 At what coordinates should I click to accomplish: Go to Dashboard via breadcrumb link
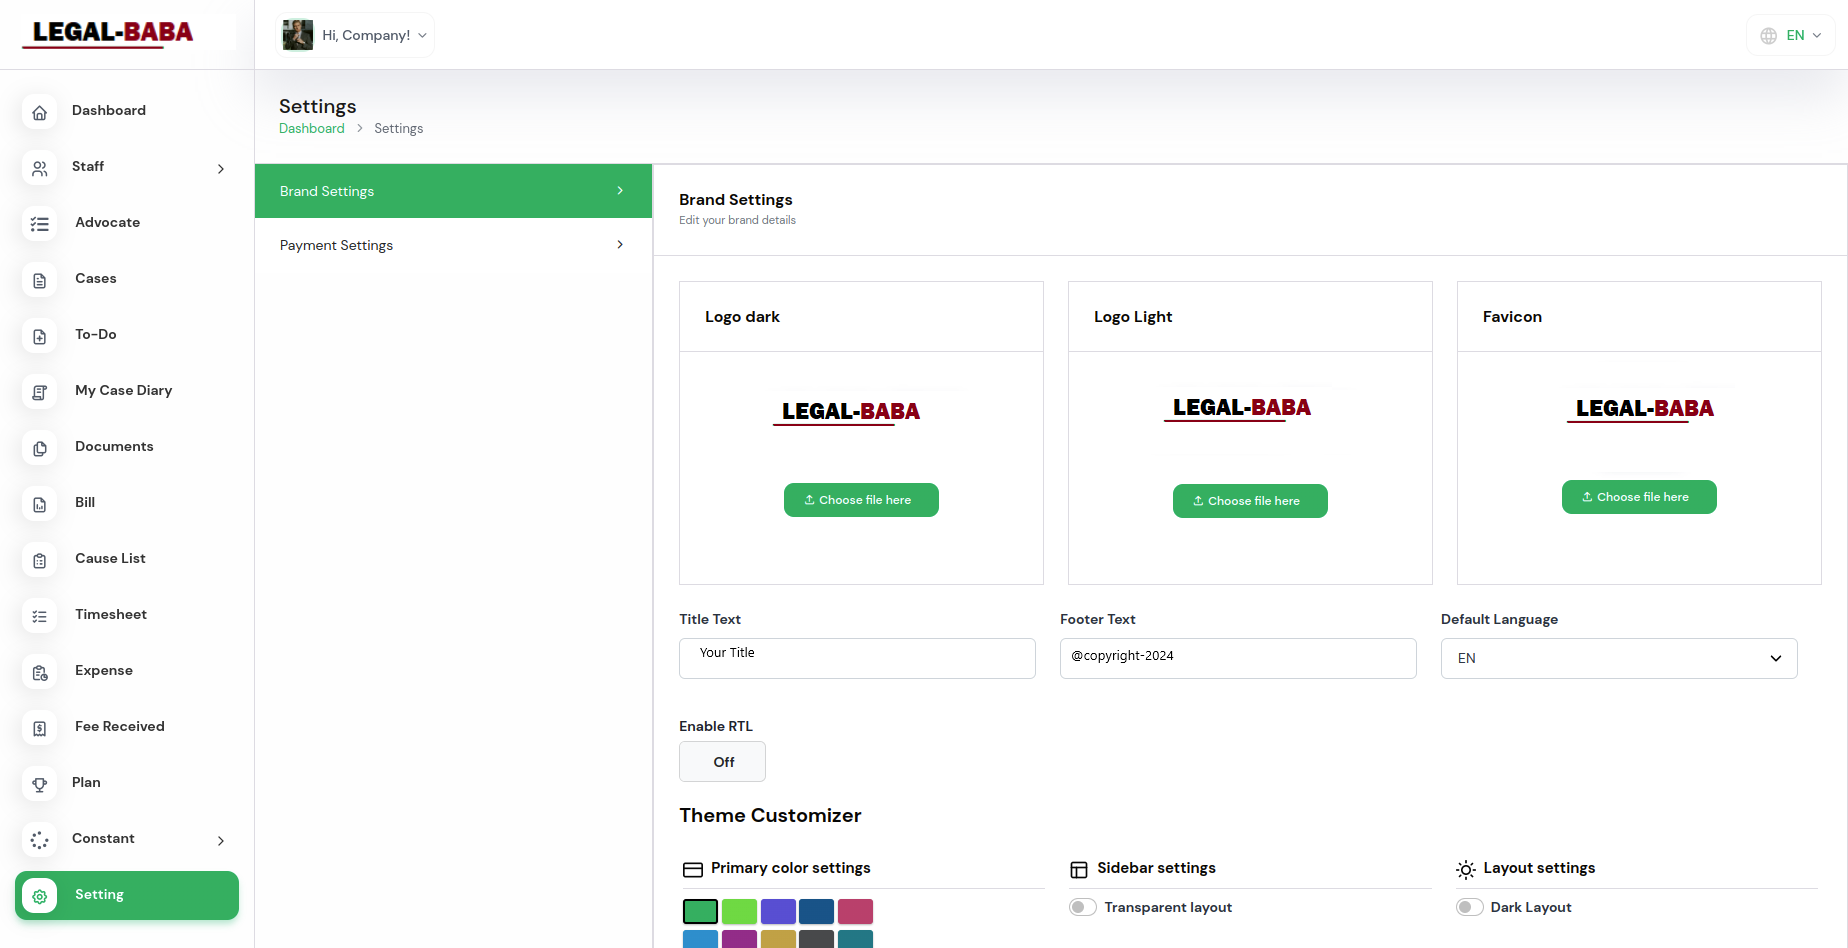coord(311,129)
